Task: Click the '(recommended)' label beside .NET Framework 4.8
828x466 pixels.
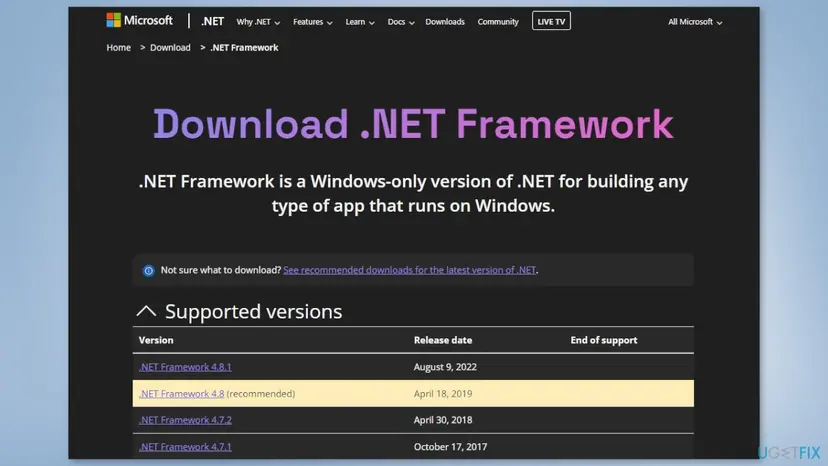Action: [x=261, y=394]
